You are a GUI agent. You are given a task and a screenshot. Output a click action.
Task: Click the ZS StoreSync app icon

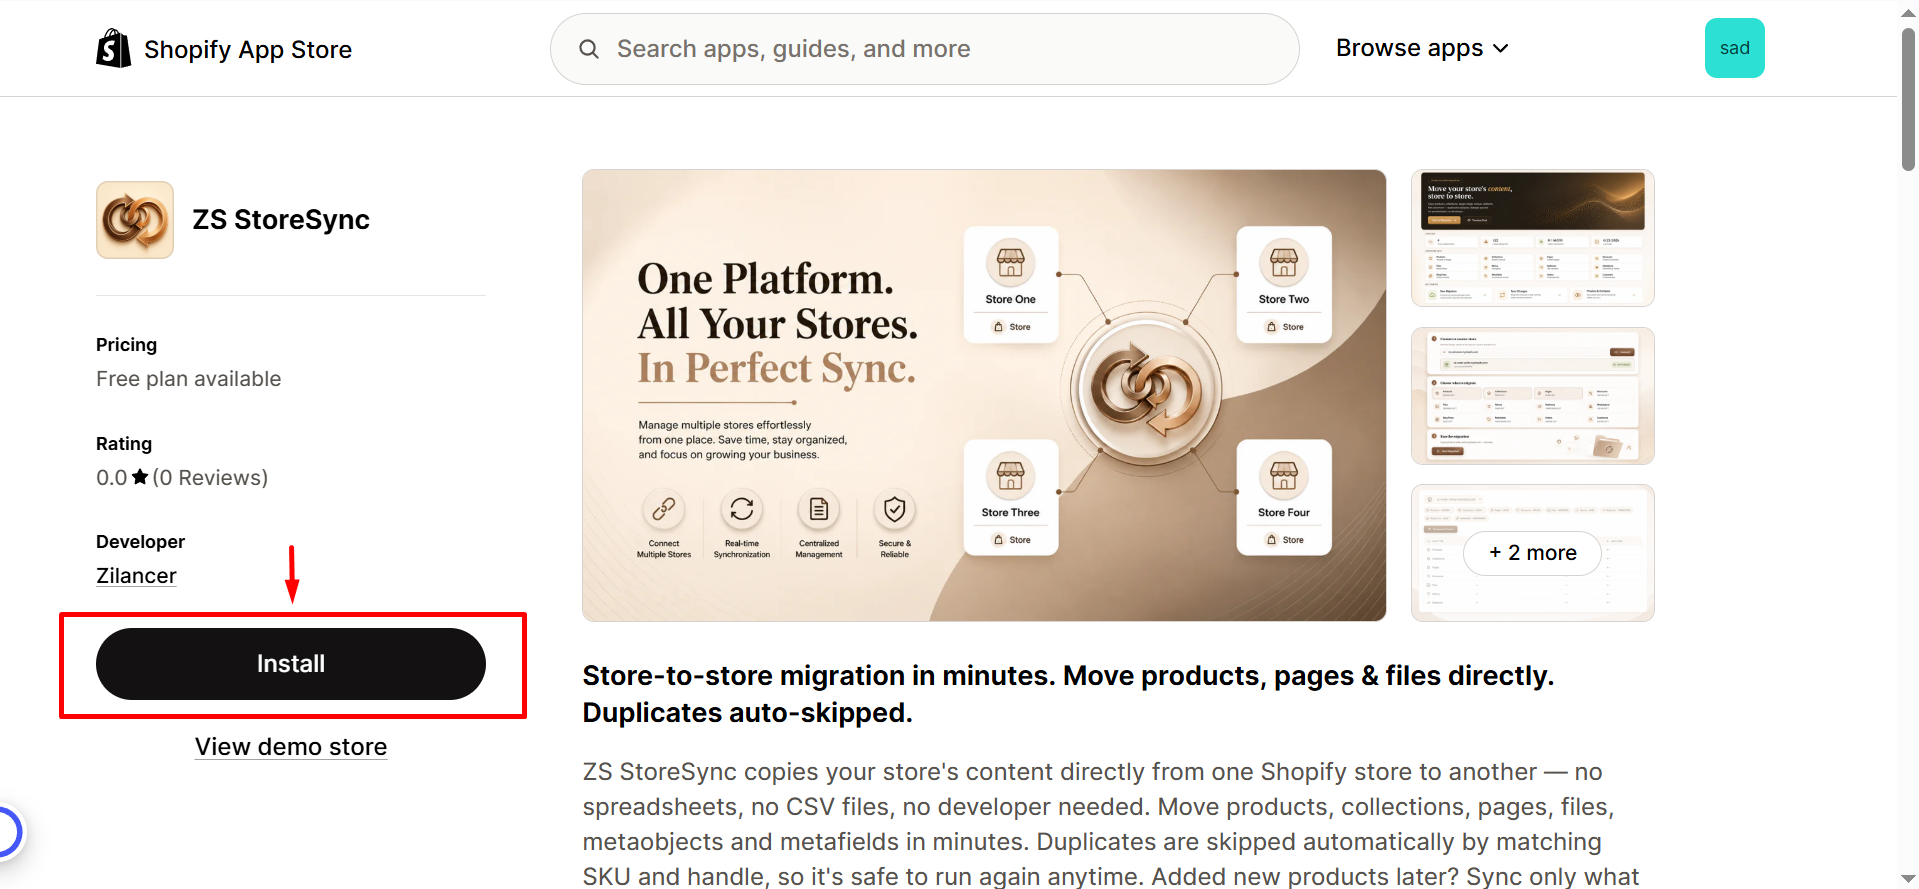click(x=135, y=220)
